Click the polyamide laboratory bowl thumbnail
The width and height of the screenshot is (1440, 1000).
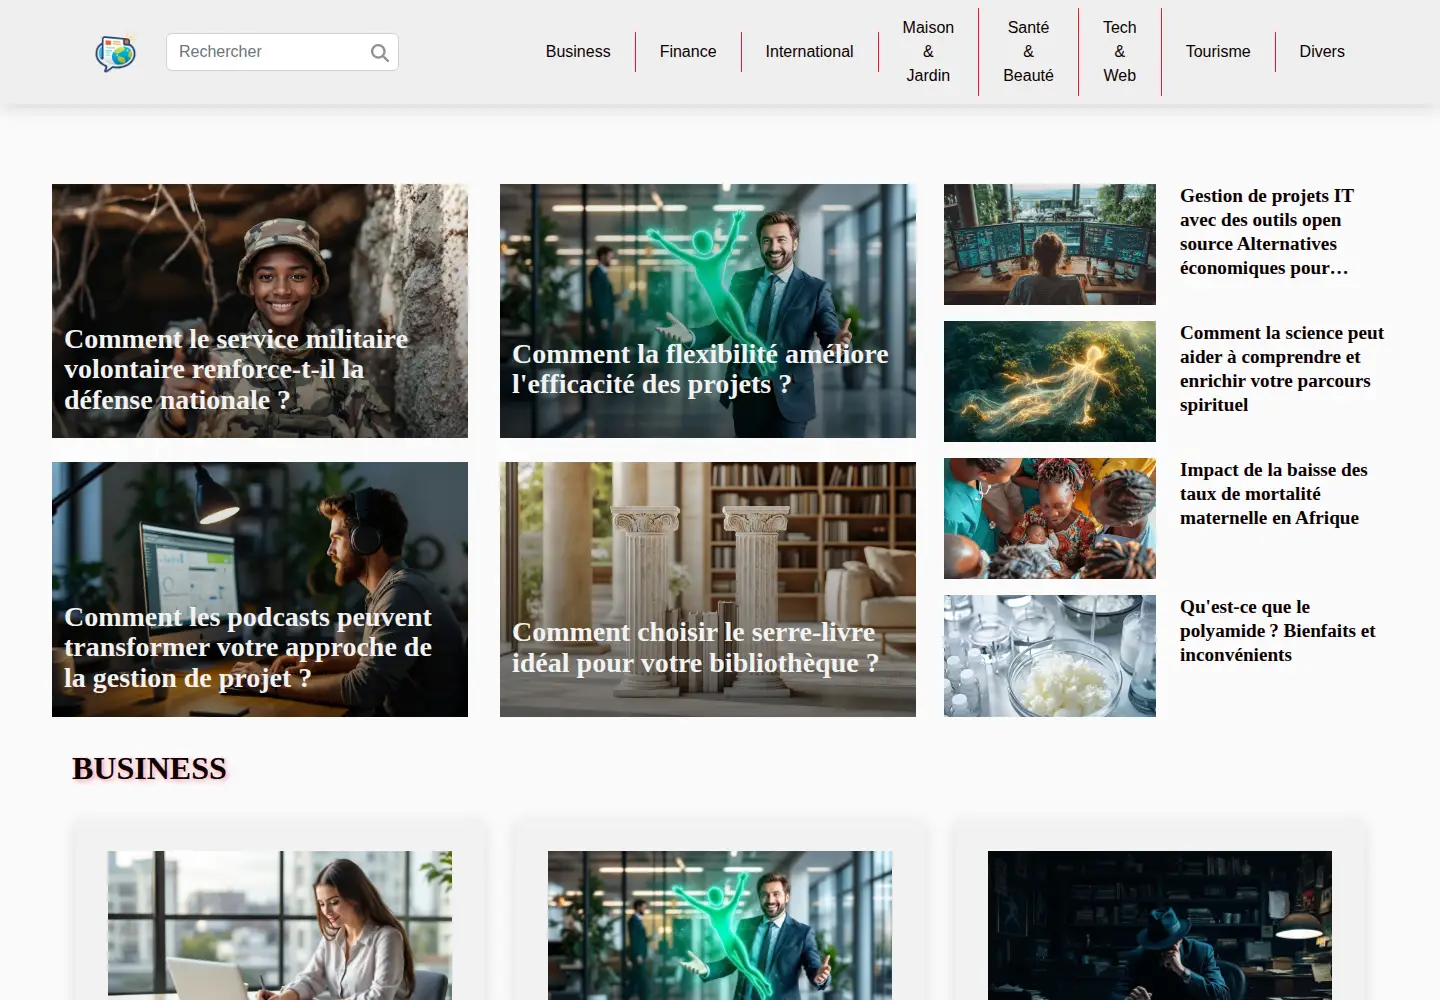coord(1050,656)
